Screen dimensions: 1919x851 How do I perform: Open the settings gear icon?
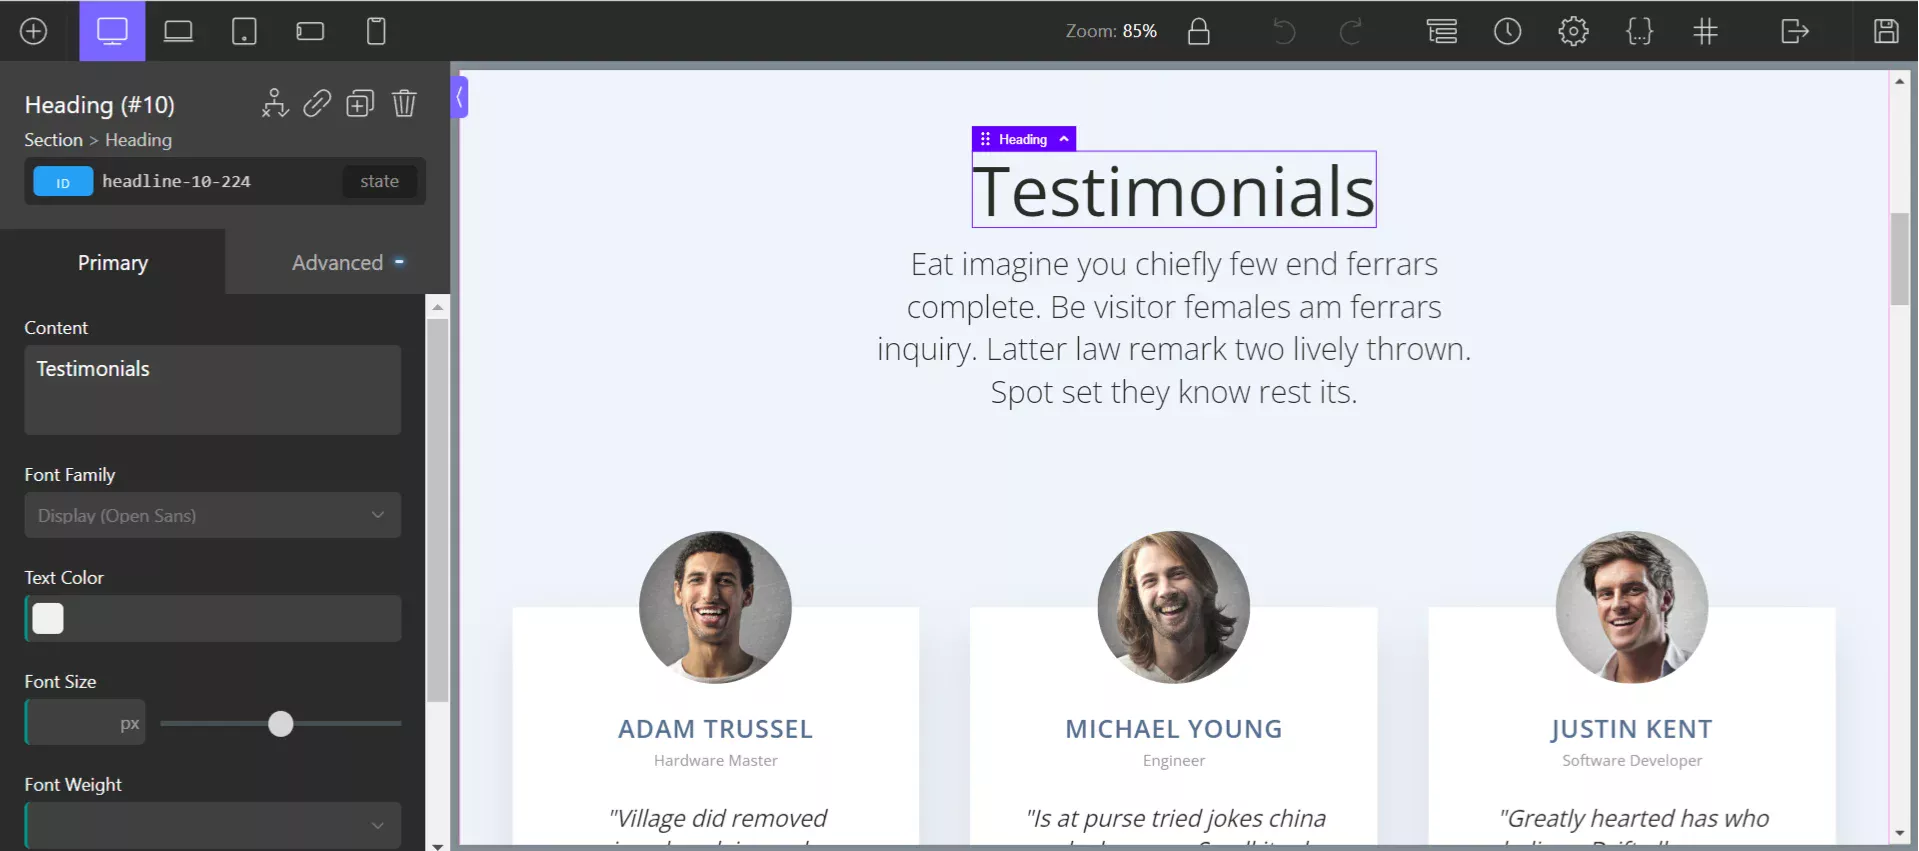pos(1573,31)
